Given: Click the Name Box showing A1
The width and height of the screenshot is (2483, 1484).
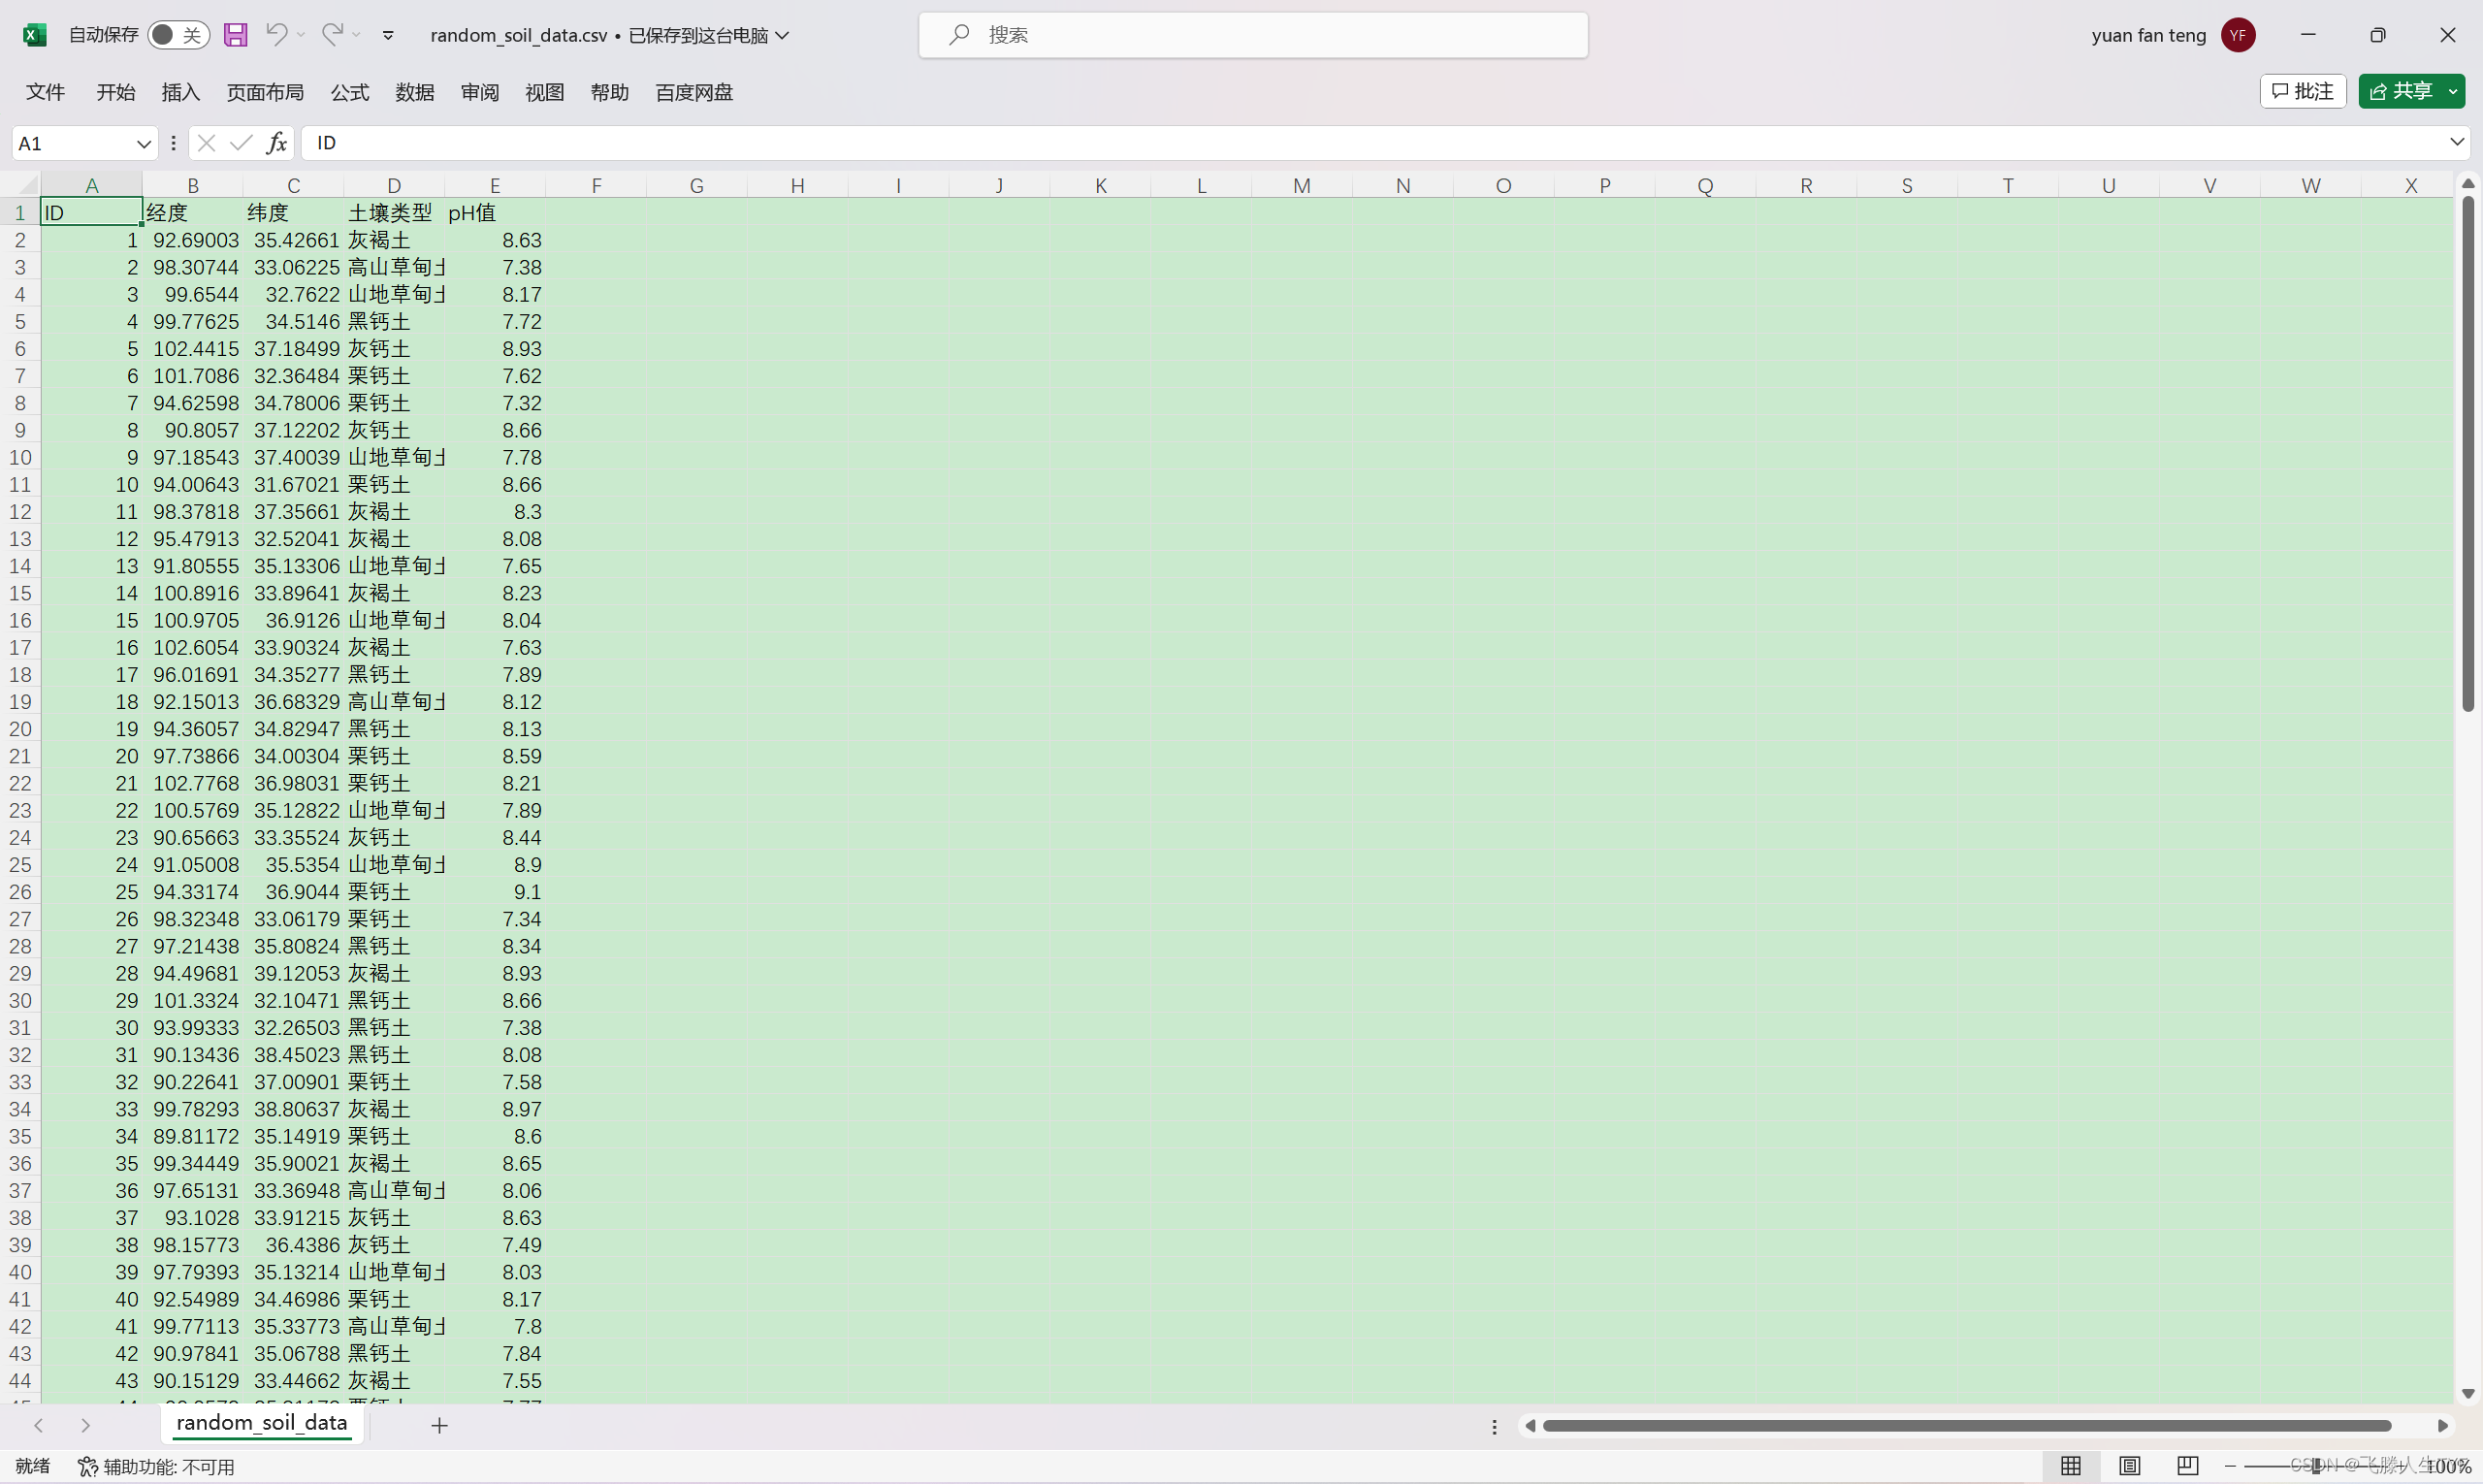Looking at the screenshot, I should tap(74, 143).
